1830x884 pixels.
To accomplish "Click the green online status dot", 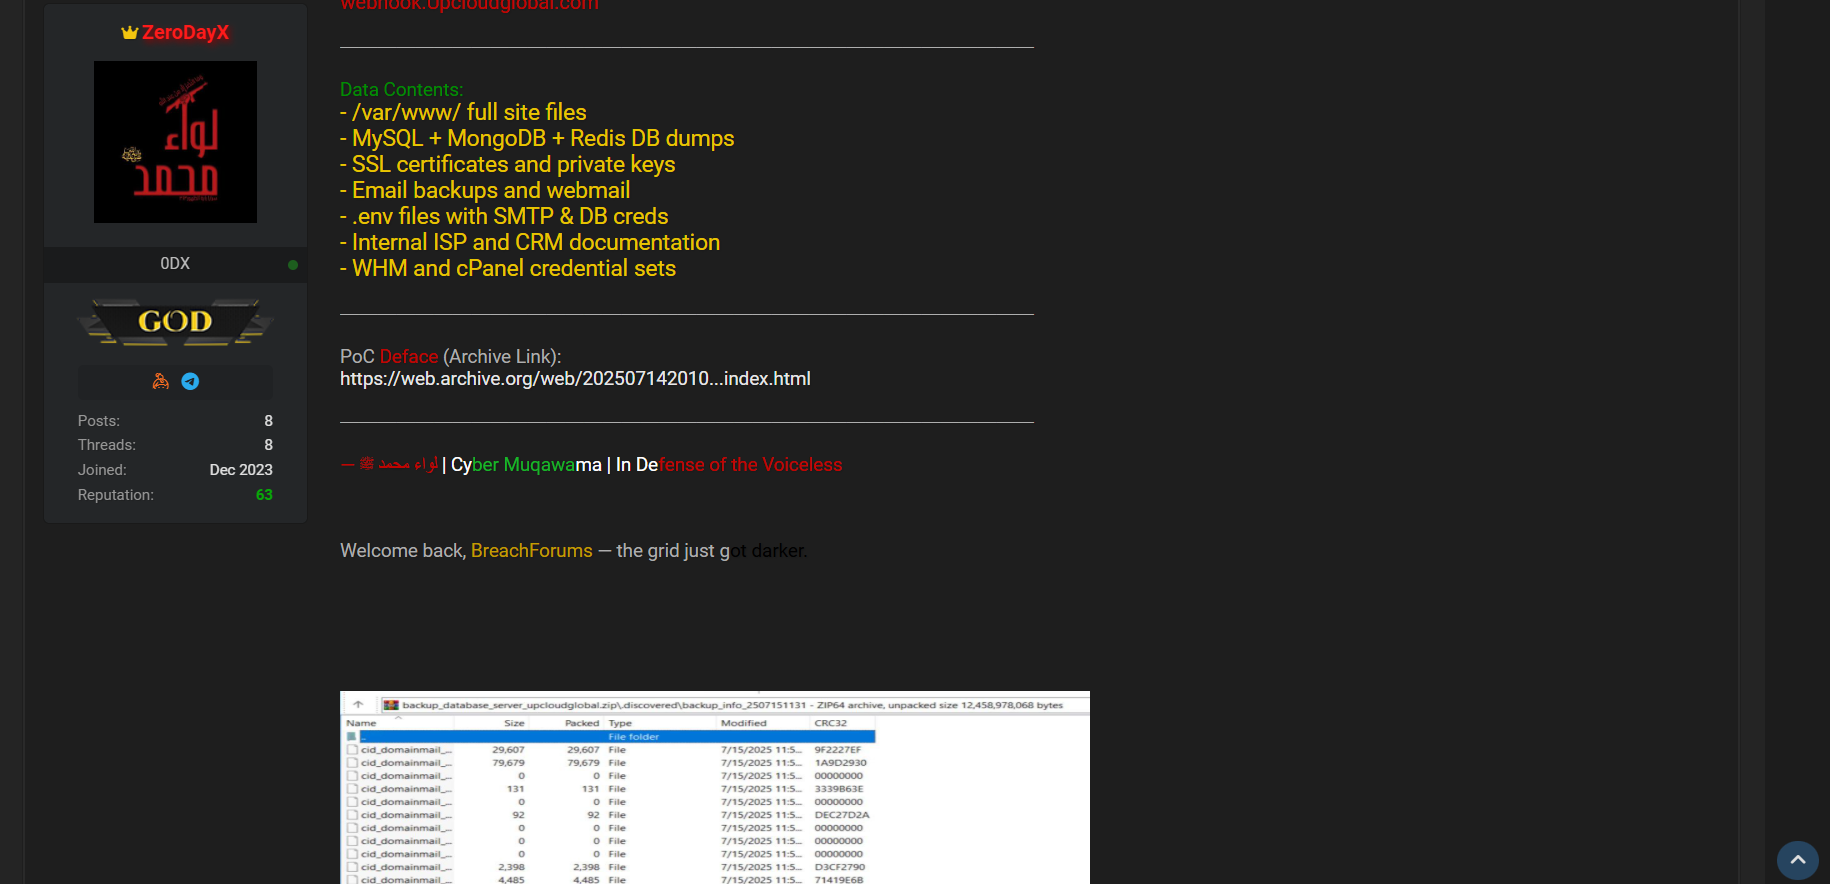I will click(x=293, y=265).
